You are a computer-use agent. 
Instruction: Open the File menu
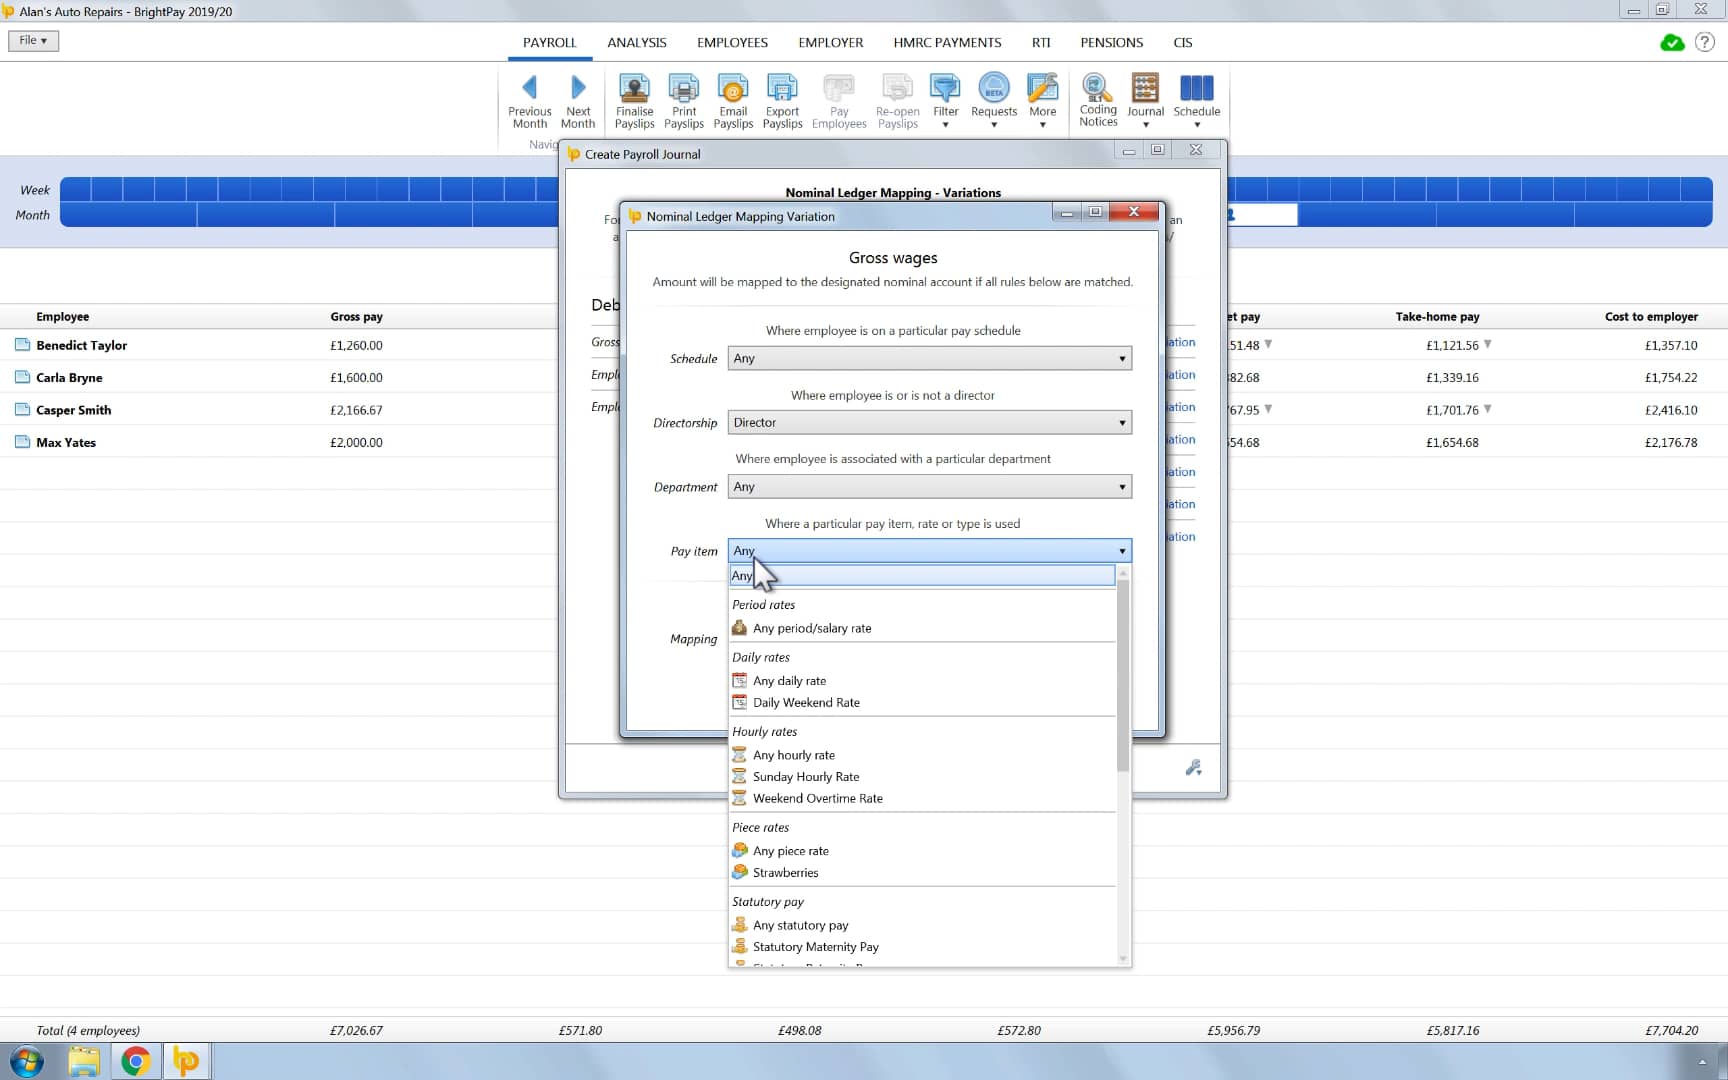point(33,40)
